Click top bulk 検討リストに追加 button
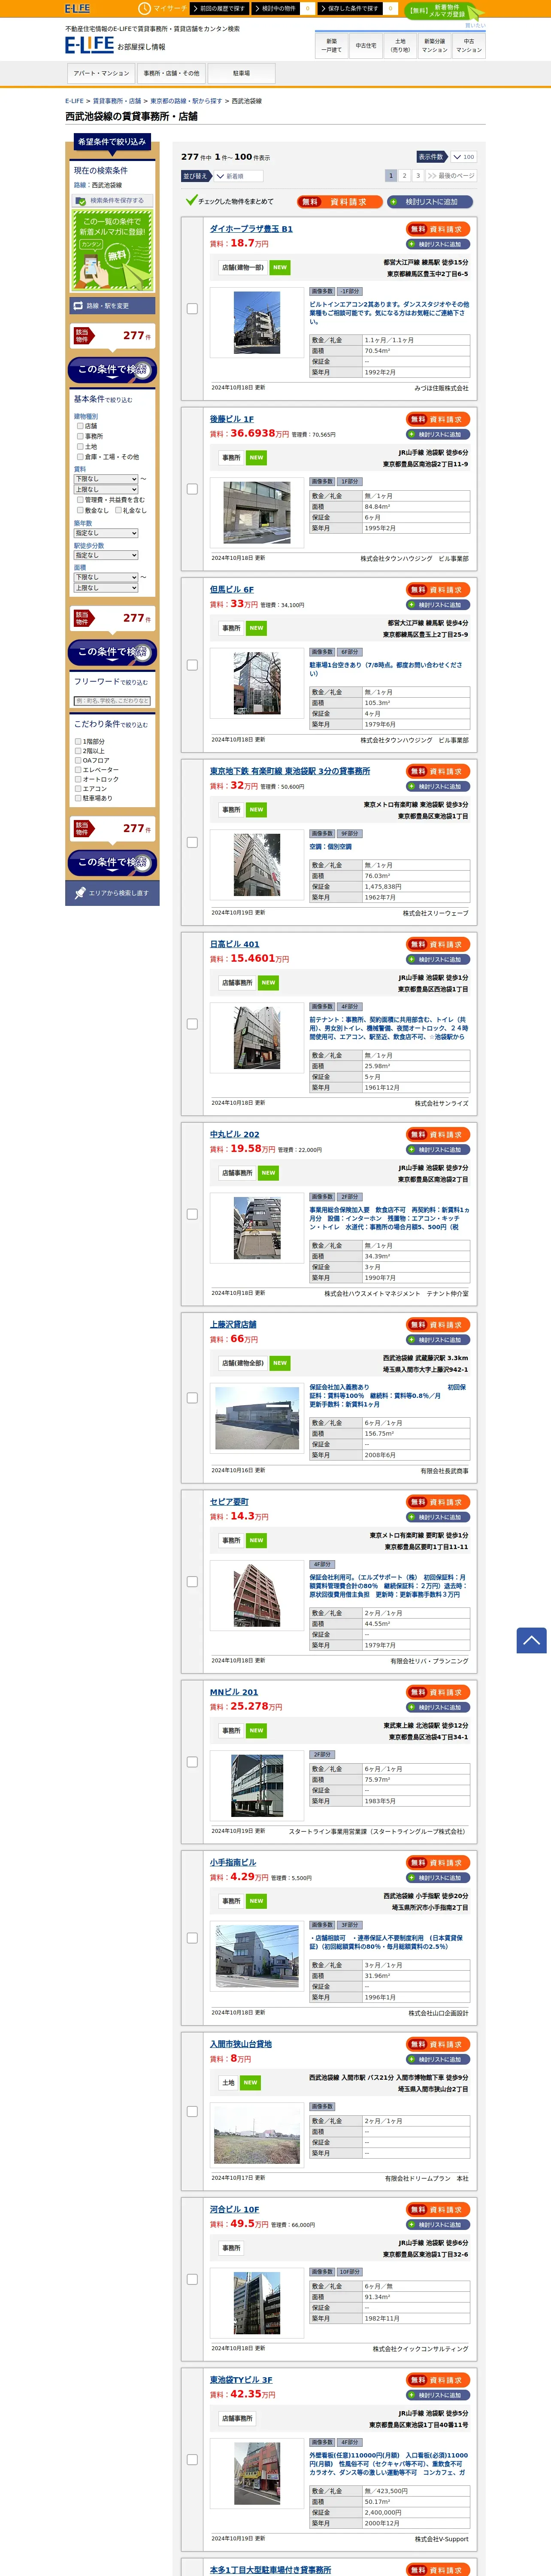This screenshot has height=2576, width=551. pos(430,202)
